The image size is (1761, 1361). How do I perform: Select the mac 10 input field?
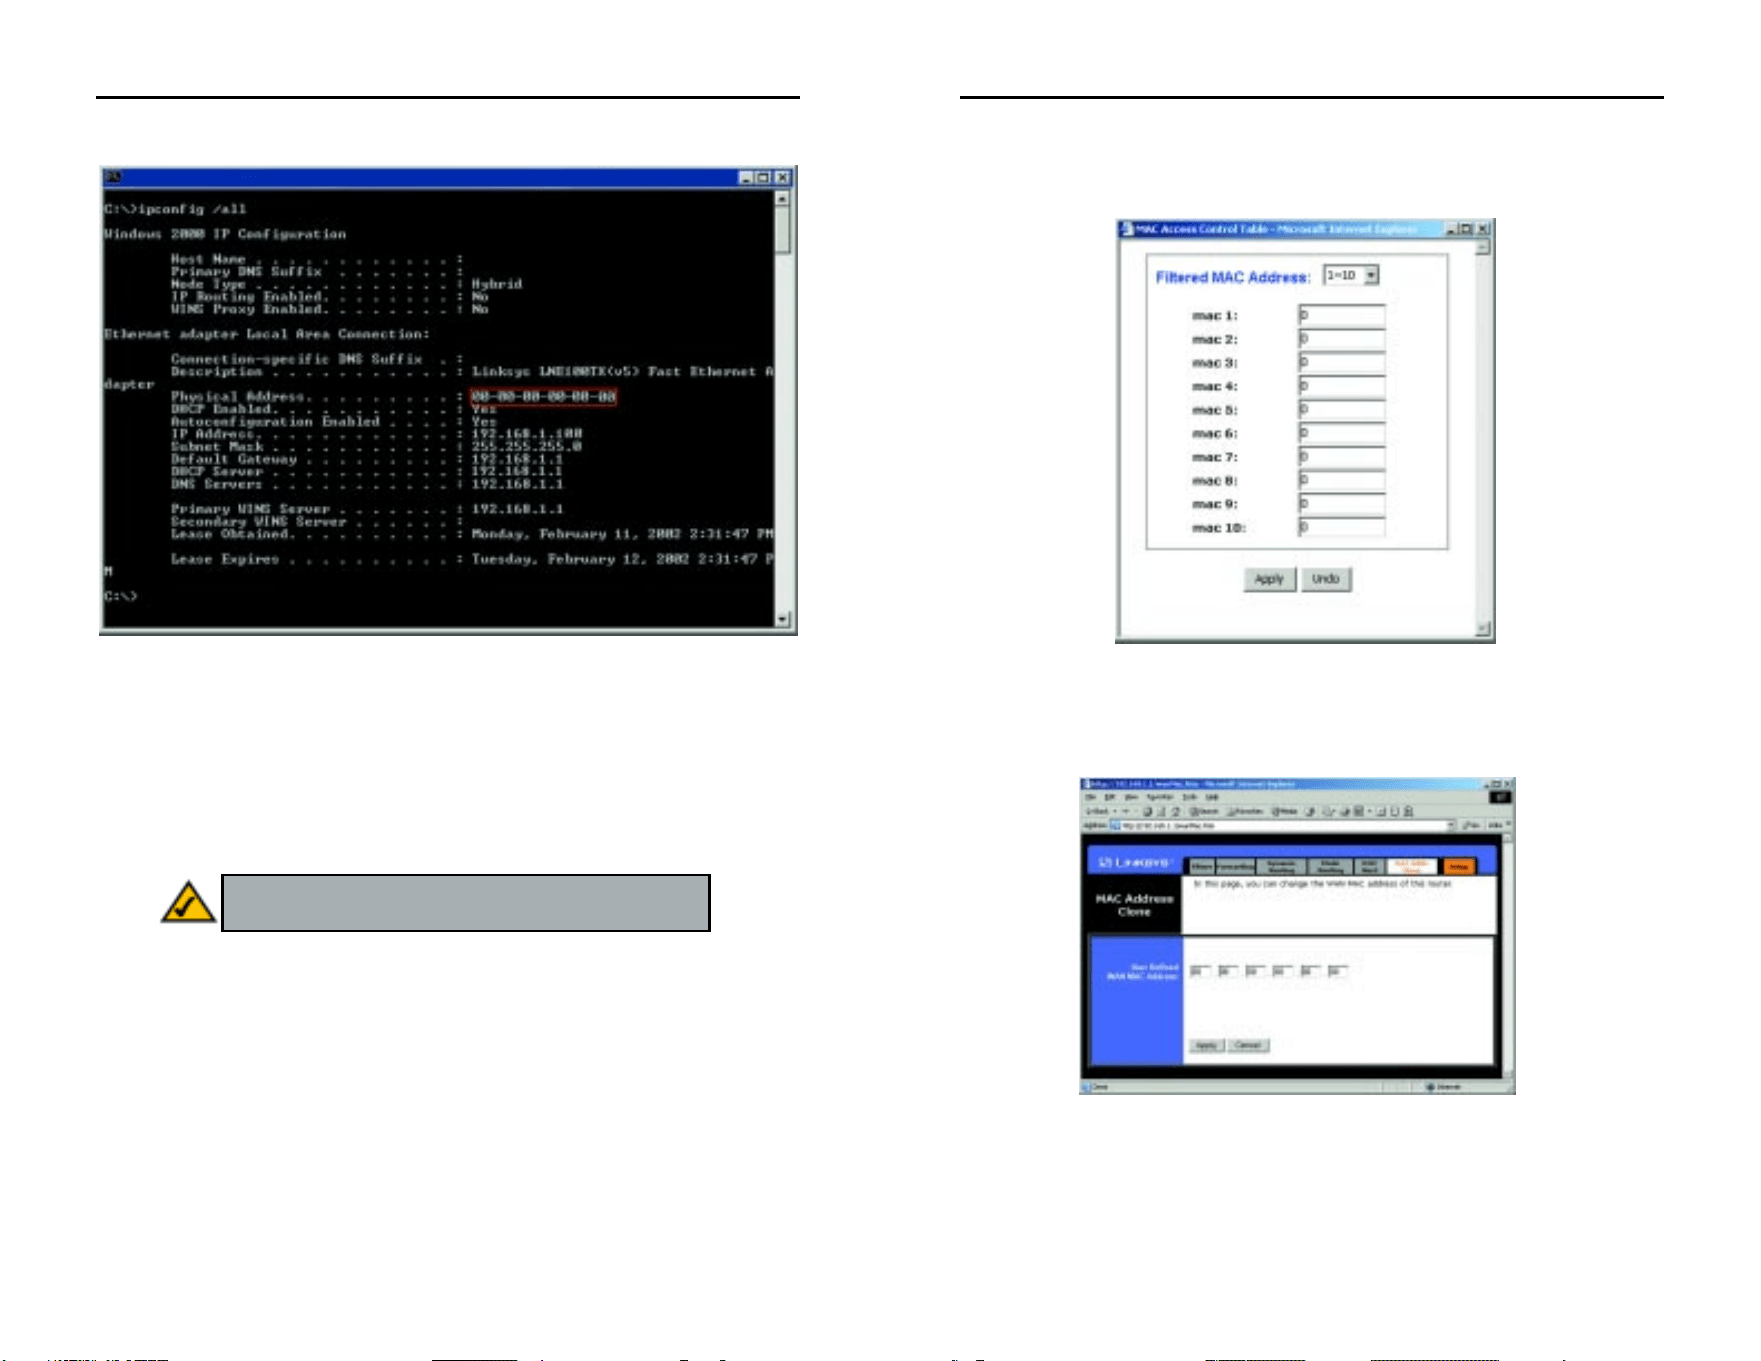click(1342, 527)
